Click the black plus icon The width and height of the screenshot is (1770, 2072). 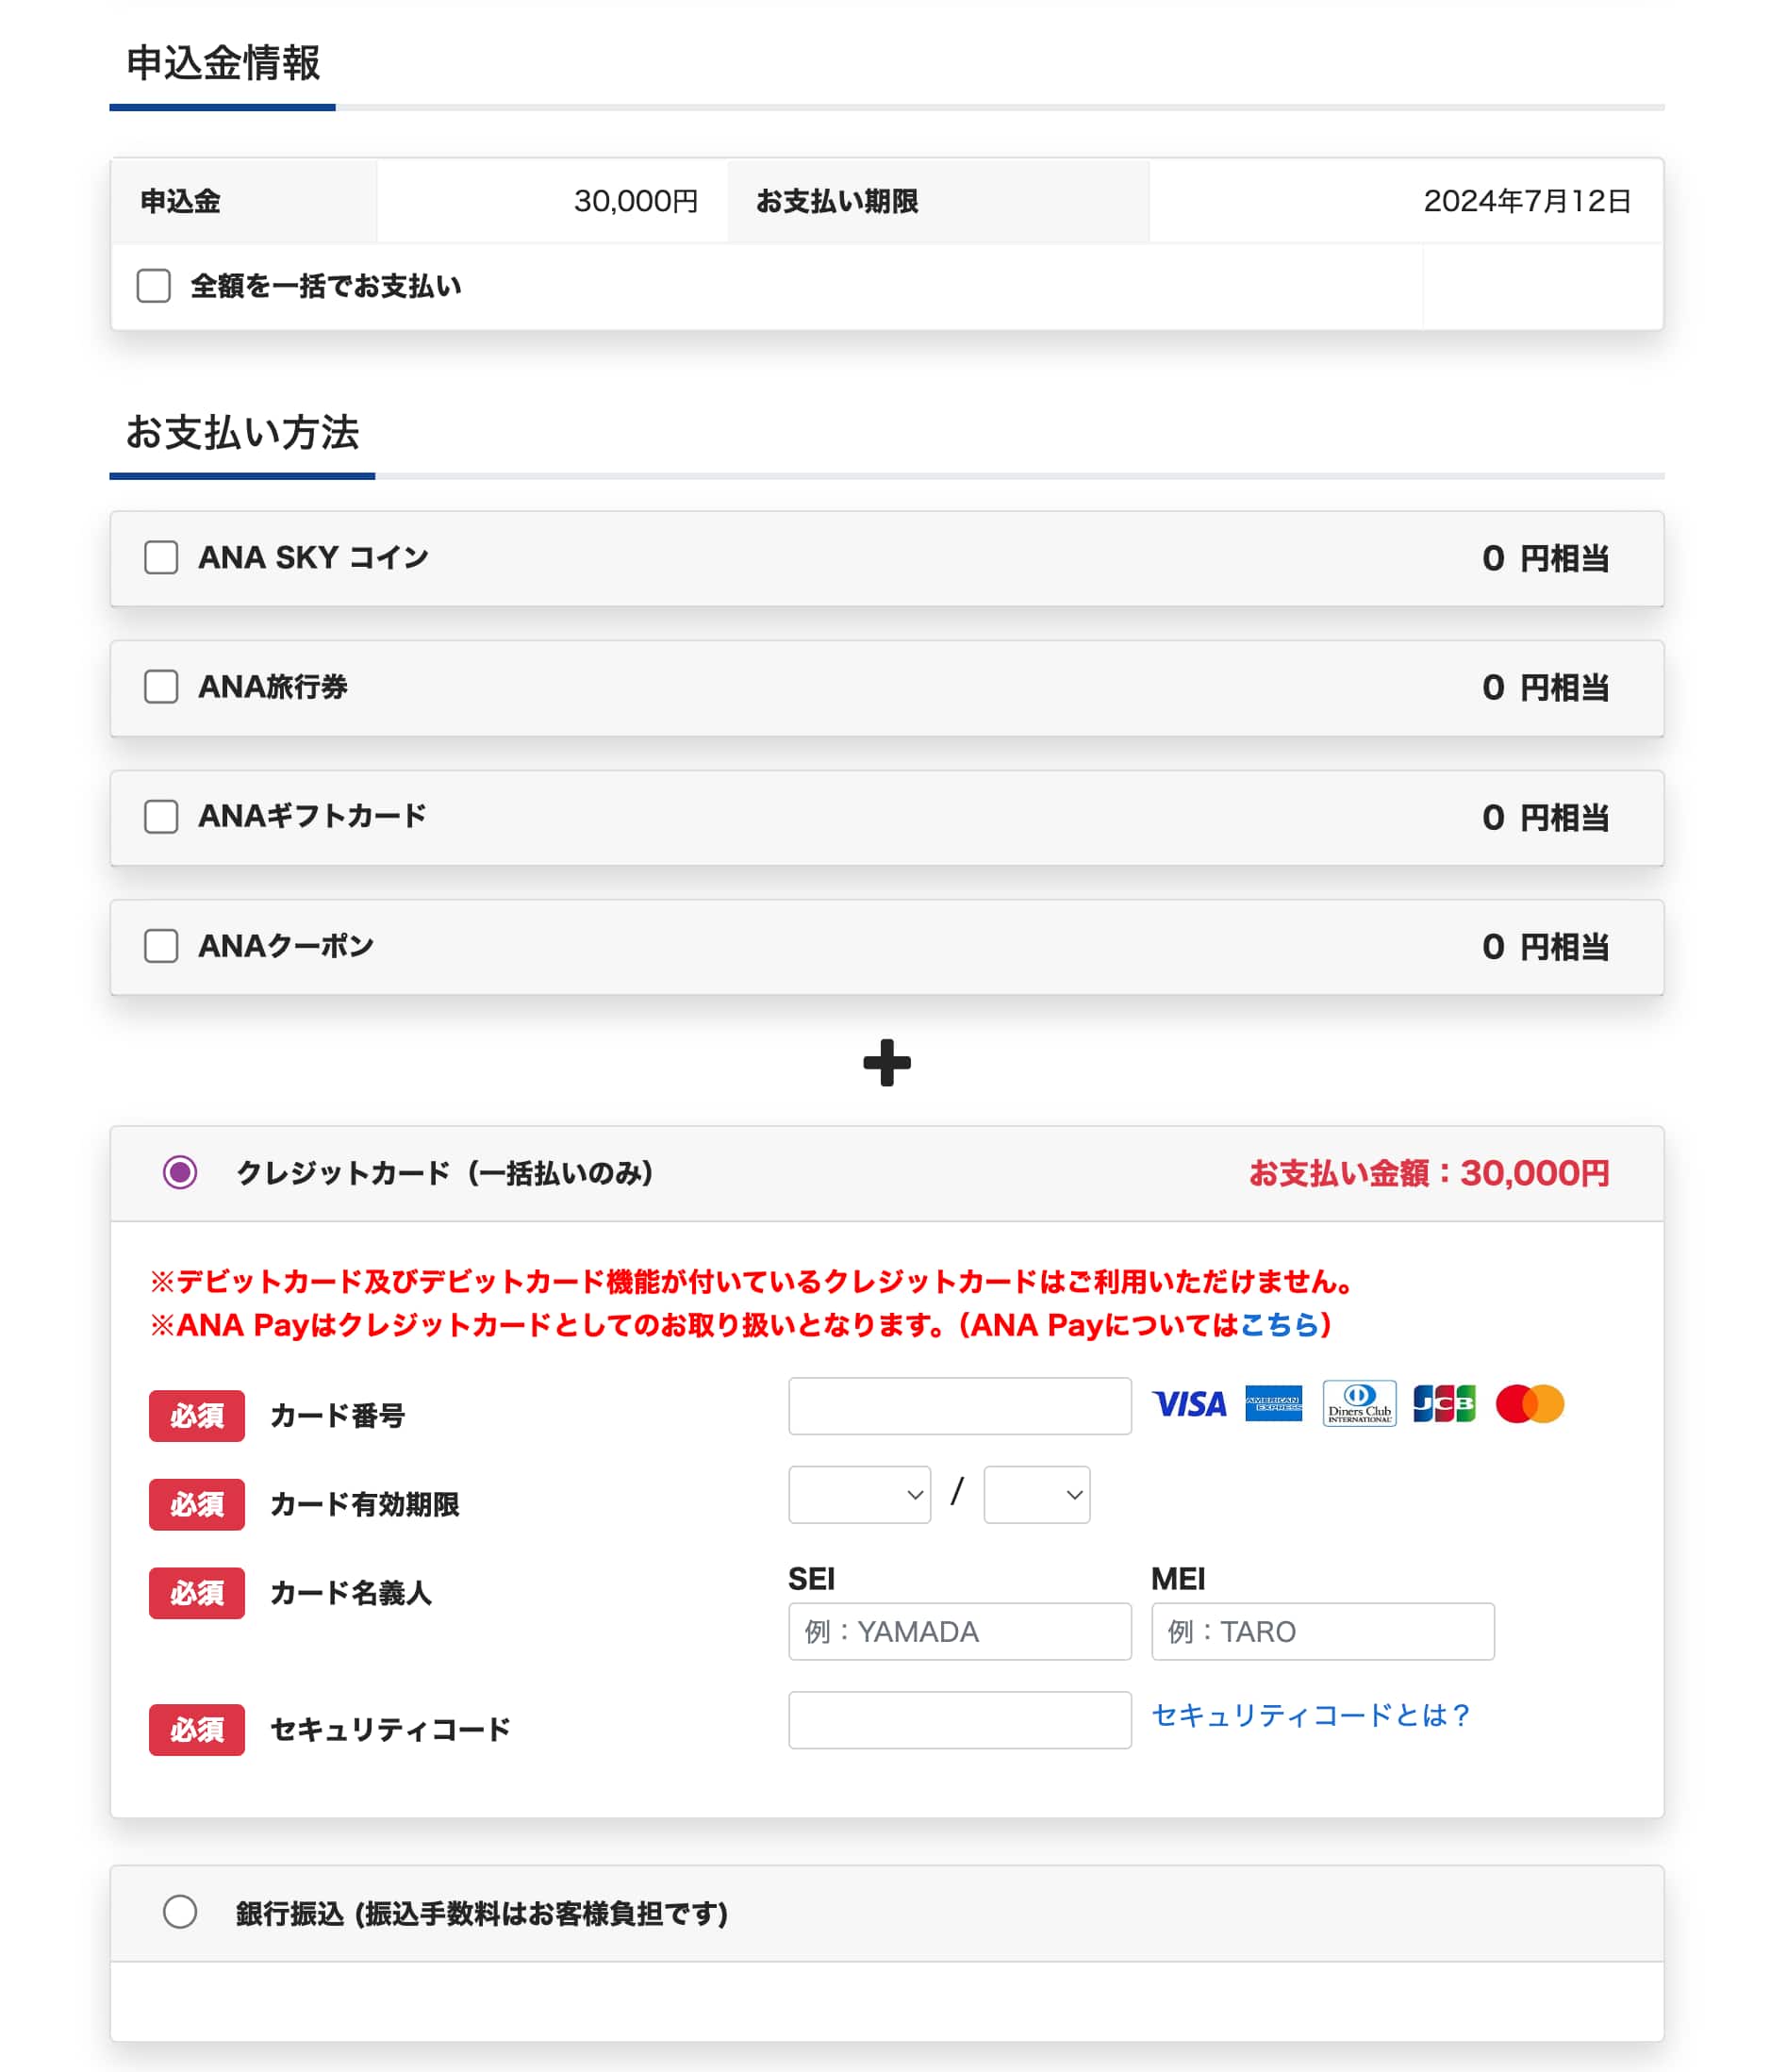click(x=886, y=1062)
